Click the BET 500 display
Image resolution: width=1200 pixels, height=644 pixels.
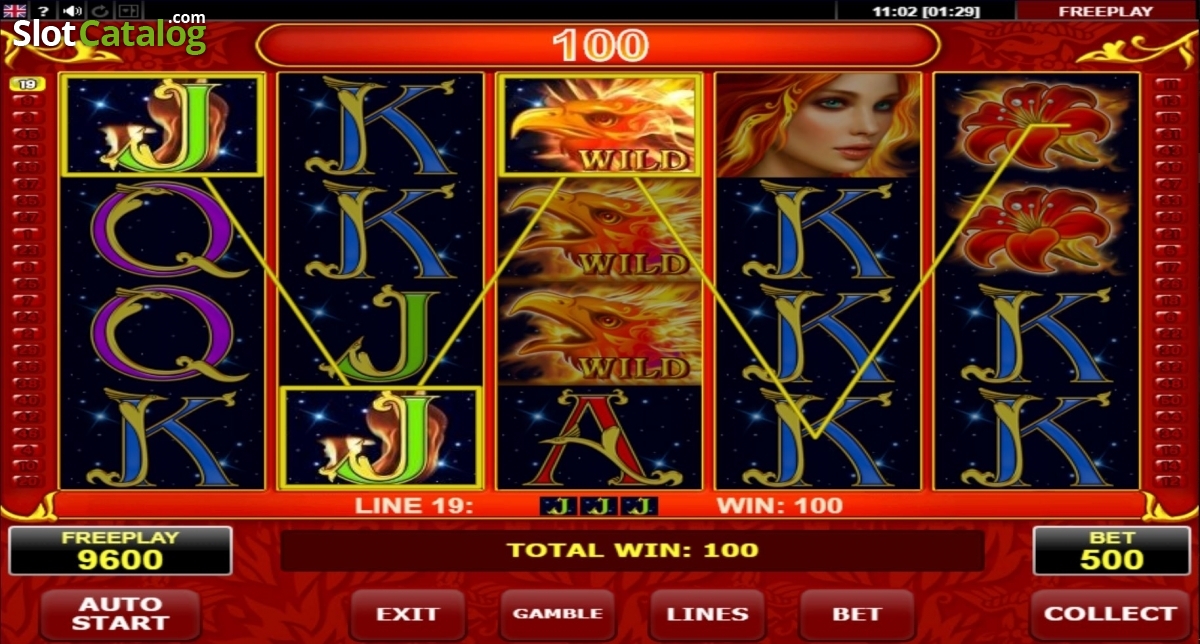pos(1110,550)
